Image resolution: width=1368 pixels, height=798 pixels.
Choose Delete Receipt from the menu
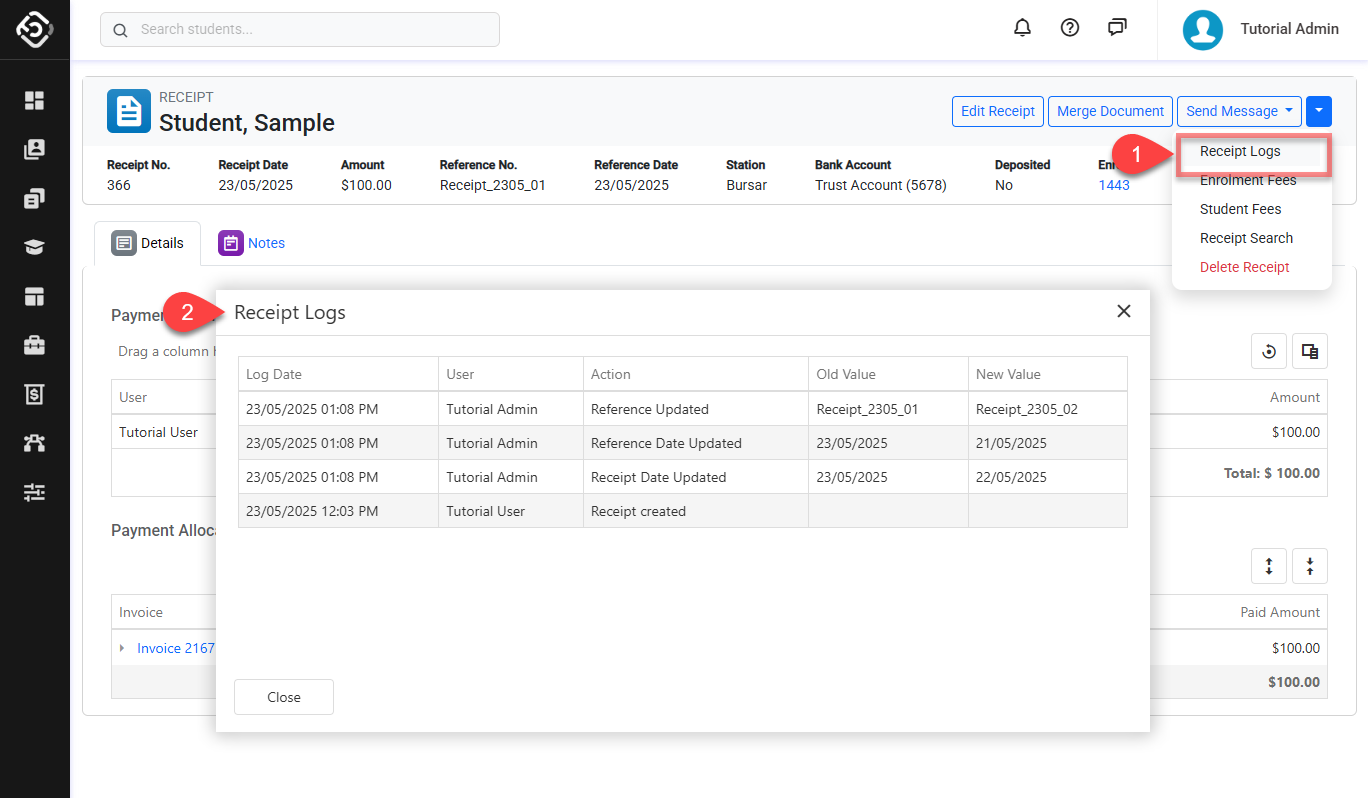coord(1245,267)
